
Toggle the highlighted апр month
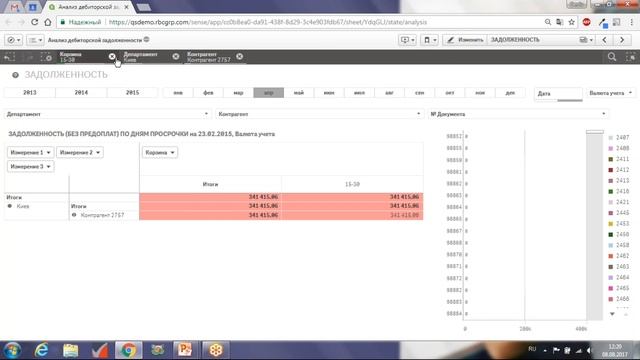click(269, 93)
